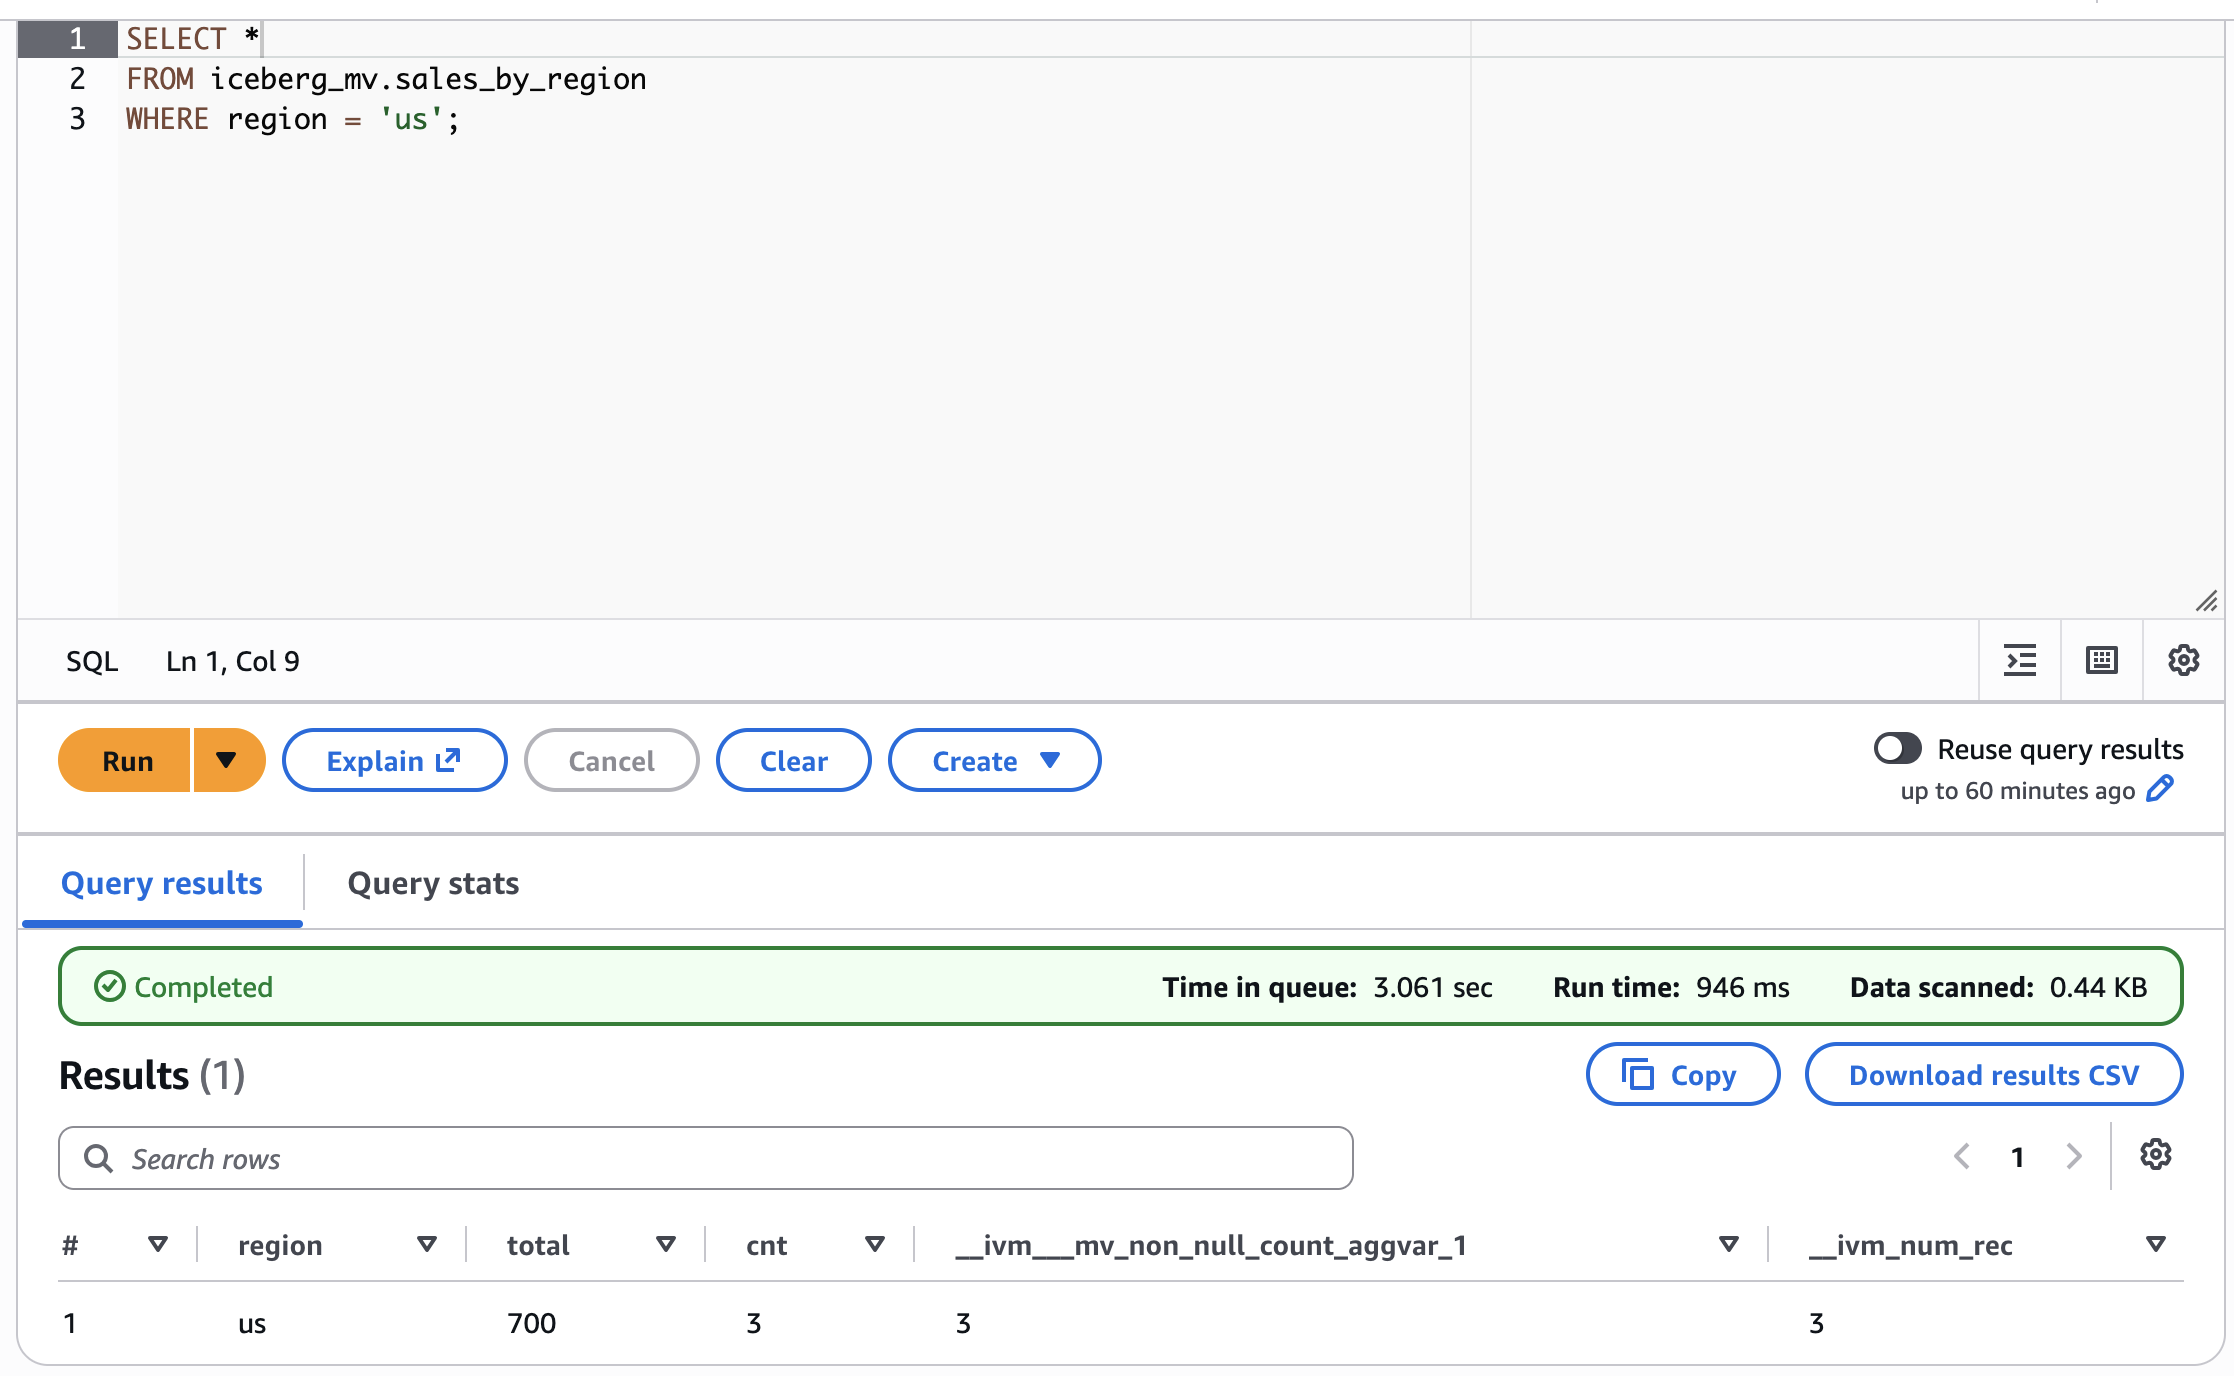The width and height of the screenshot is (2234, 1376).
Task: Open the # column sort arrow
Action: point(158,1245)
